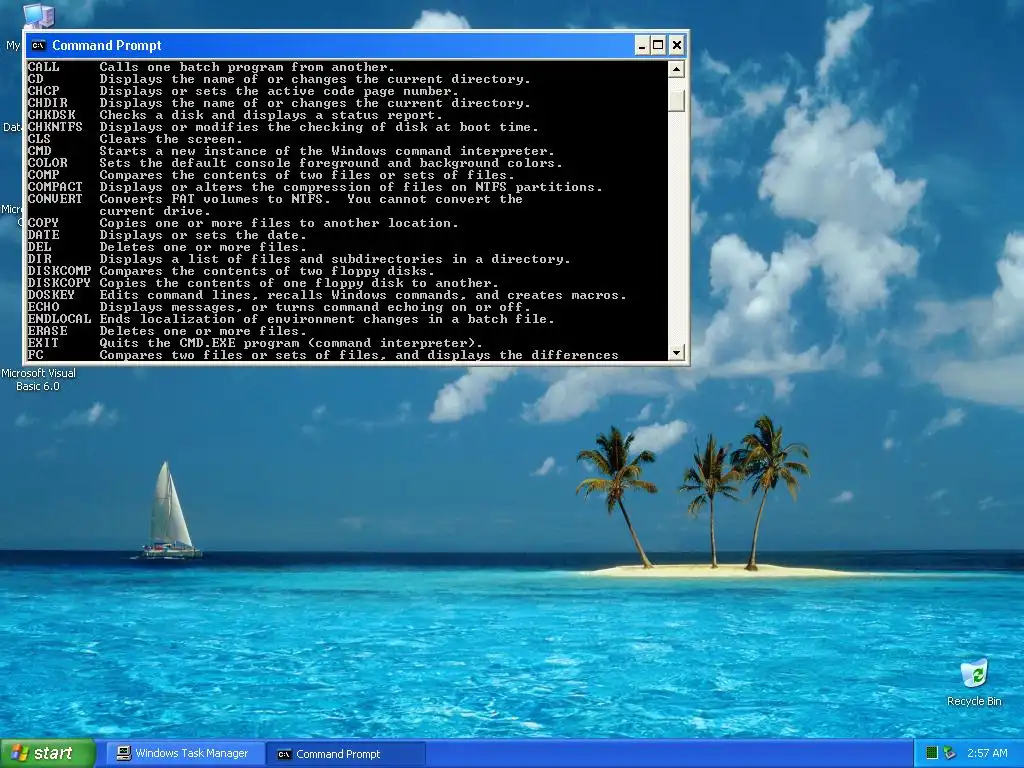Switch to Windows Task Manager in the taskbar
This screenshot has width=1024, height=768.
pyautogui.click(x=185, y=754)
